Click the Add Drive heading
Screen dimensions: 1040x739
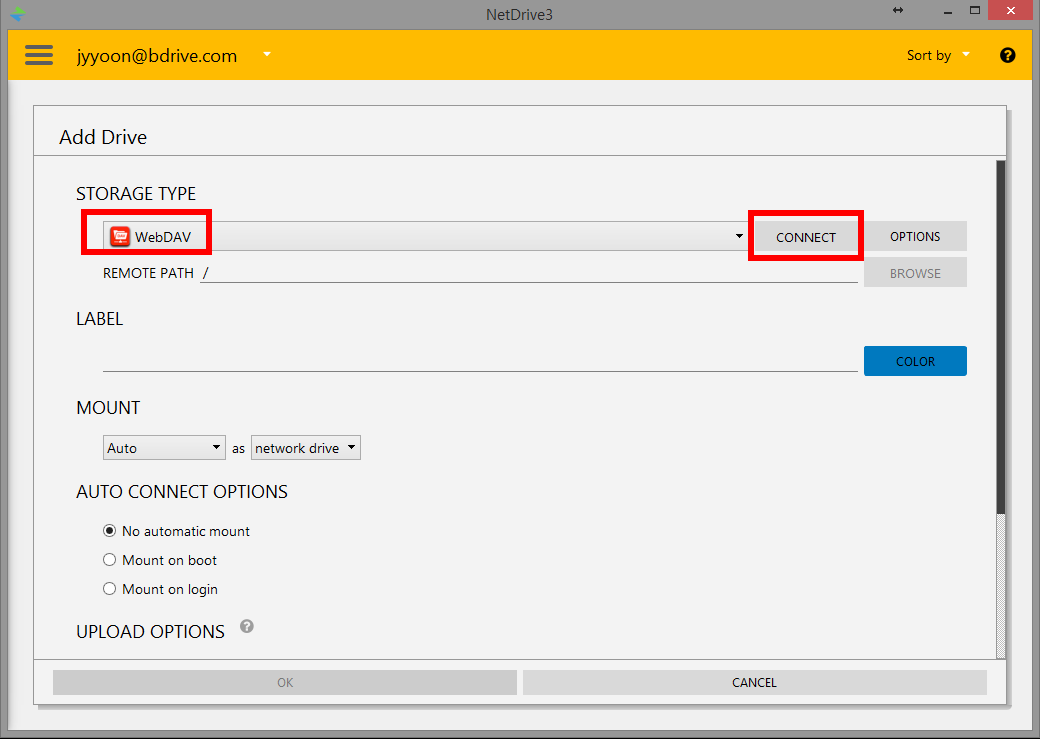[x=103, y=137]
